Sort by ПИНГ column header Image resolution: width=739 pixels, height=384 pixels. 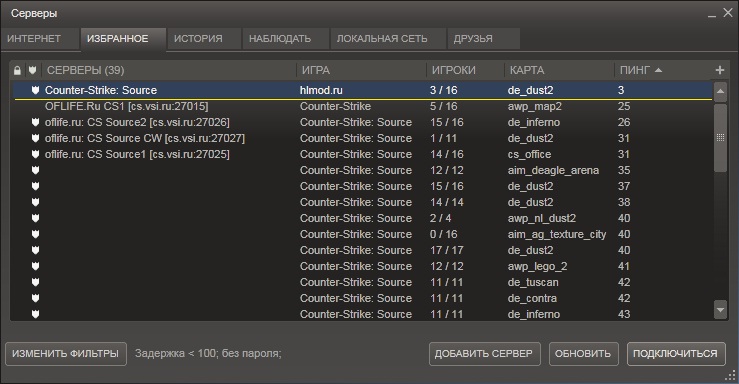tap(640, 70)
